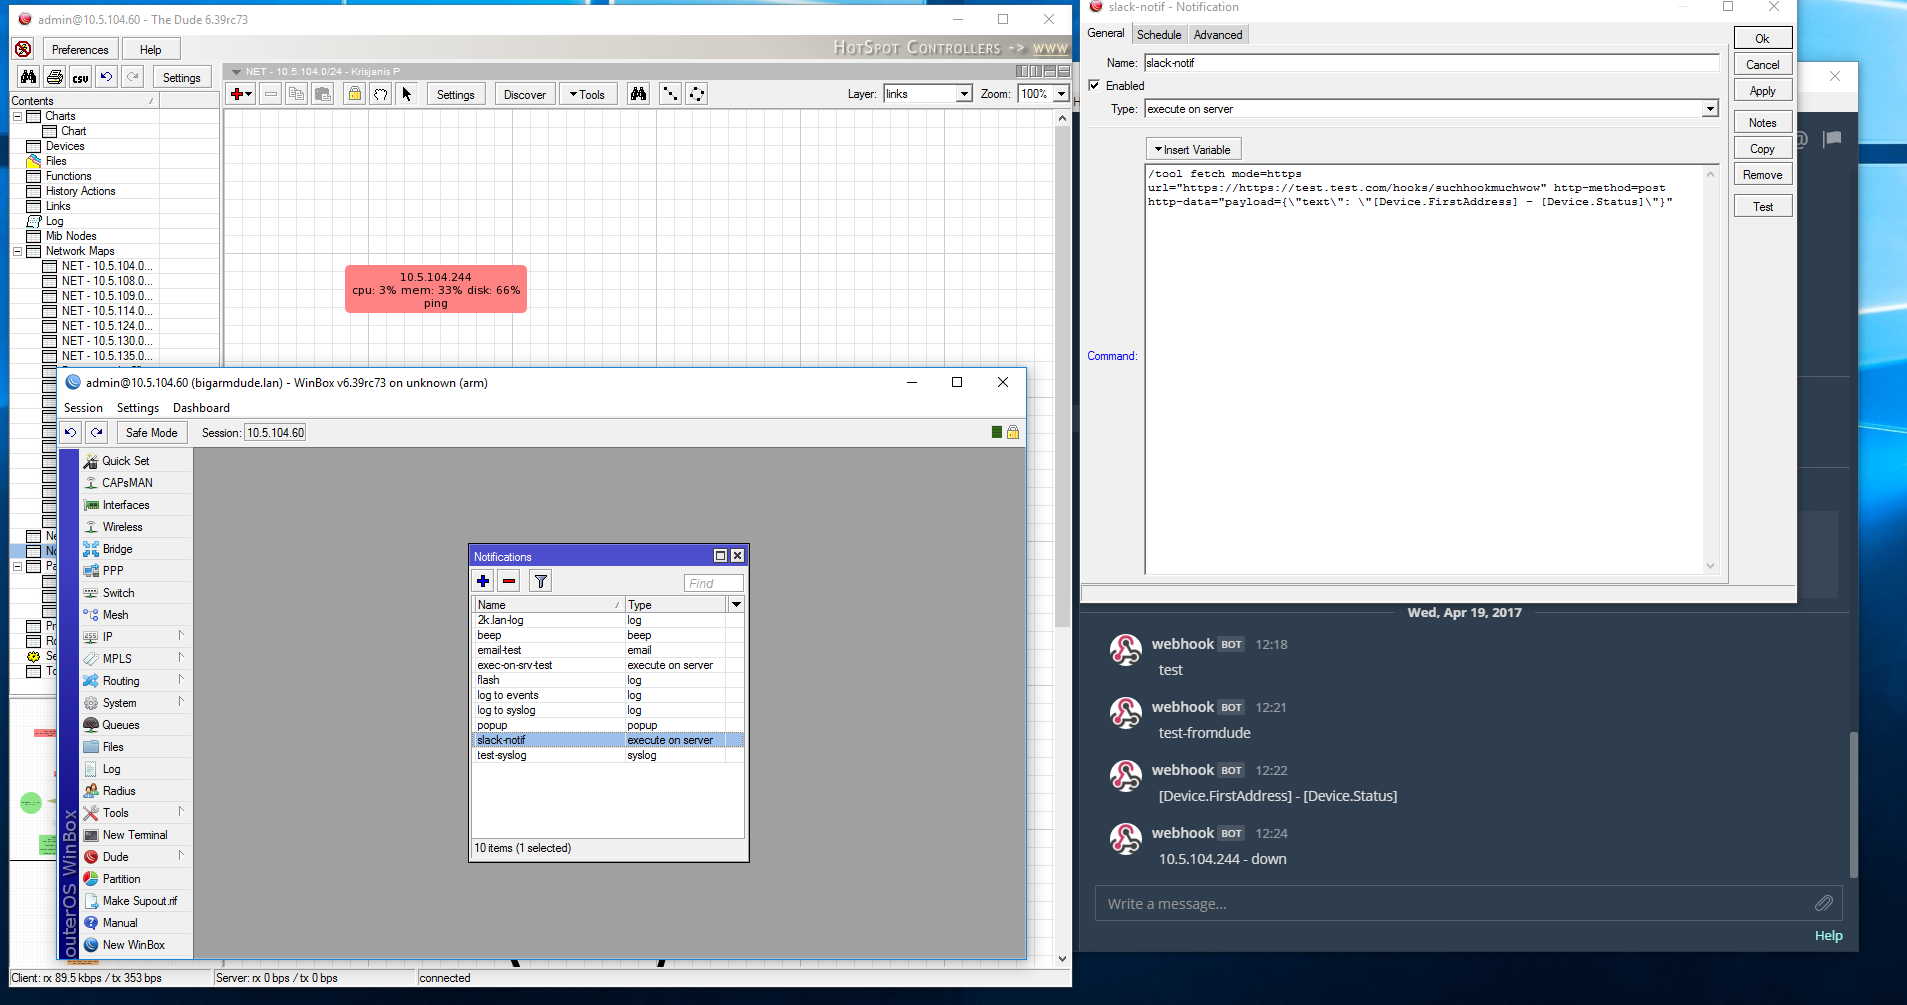Open the History Actions item in Contents tree

(x=80, y=191)
